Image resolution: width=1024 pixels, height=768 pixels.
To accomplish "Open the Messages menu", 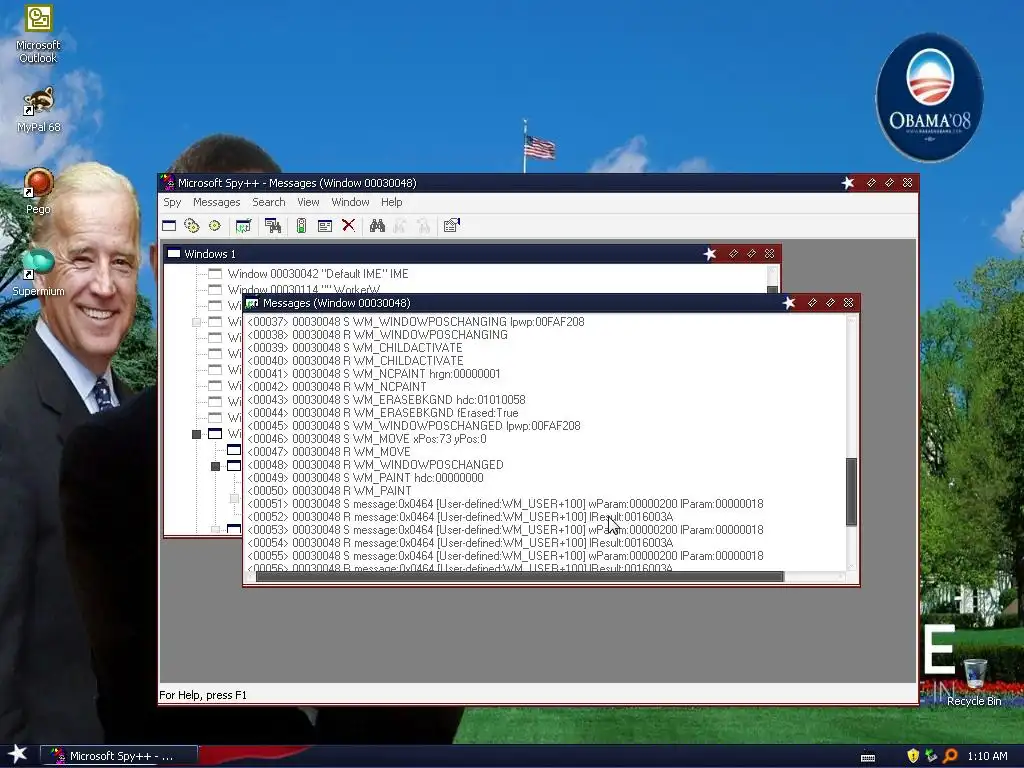I will [x=216, y=202].
